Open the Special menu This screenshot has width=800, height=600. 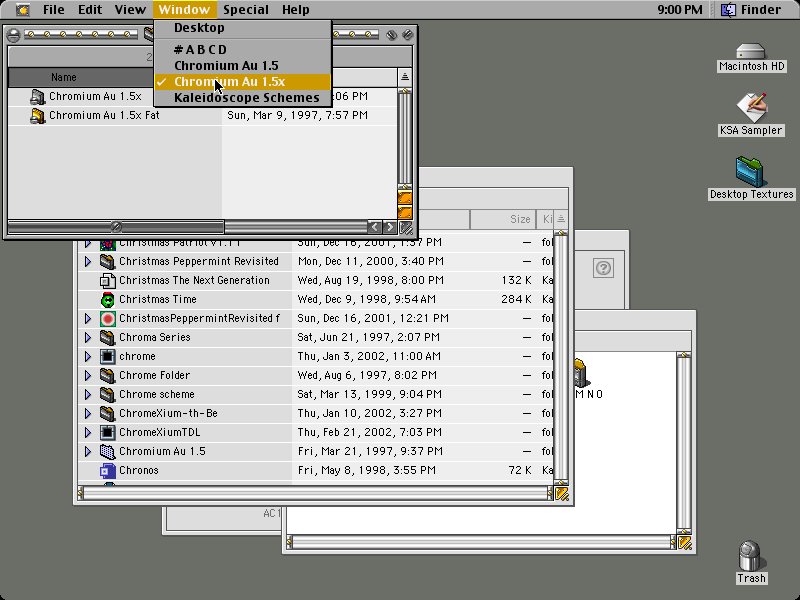pyautogui.click(x=246, y=10)
